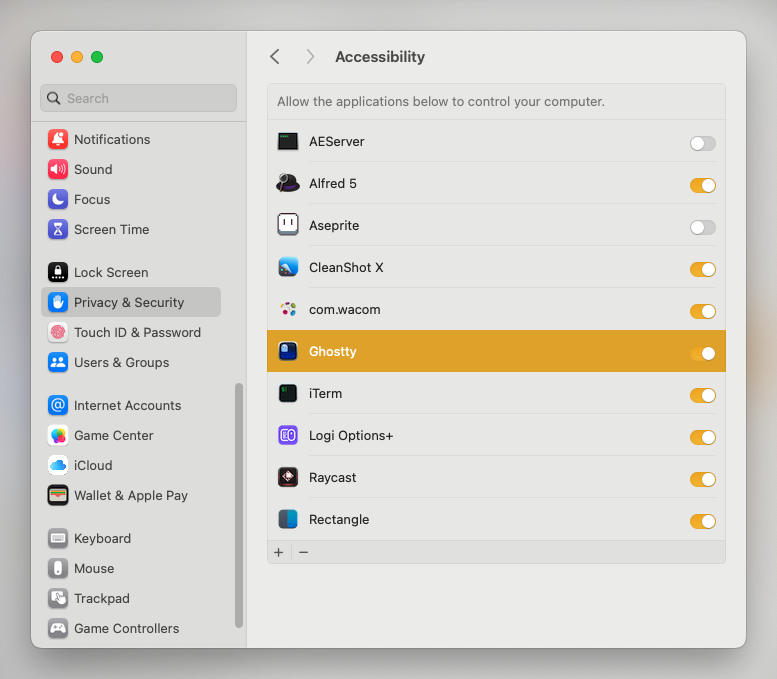Switch off the Rectangle accessibility toggle
Screen dimensions: 777x679
pyautogui.click(x=702, y=521)
